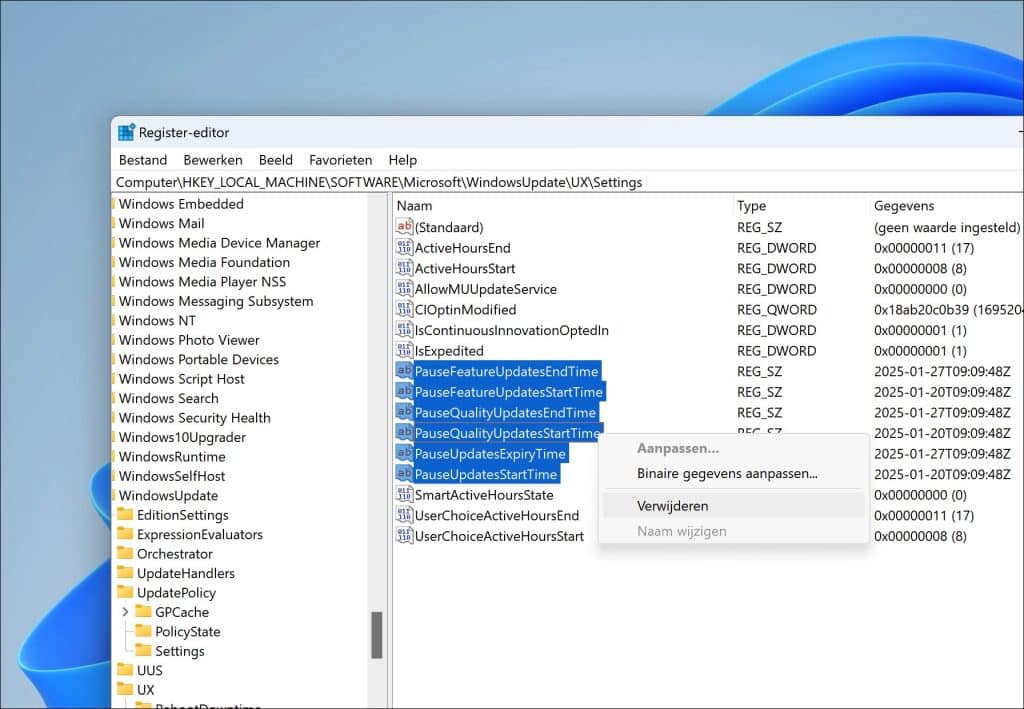The height and width of the screenshot is (709, 1024).
Task: Click the PauseFeatureUpdatesEndTime string icon
Action: [404, 371]
